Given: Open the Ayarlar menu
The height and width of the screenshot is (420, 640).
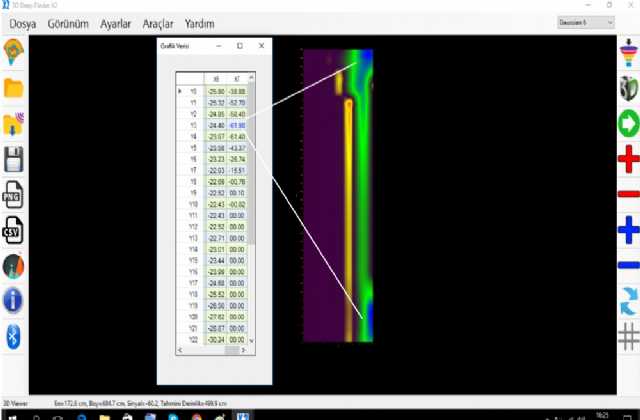Looking at the screenshot, I should coord(108,22).
